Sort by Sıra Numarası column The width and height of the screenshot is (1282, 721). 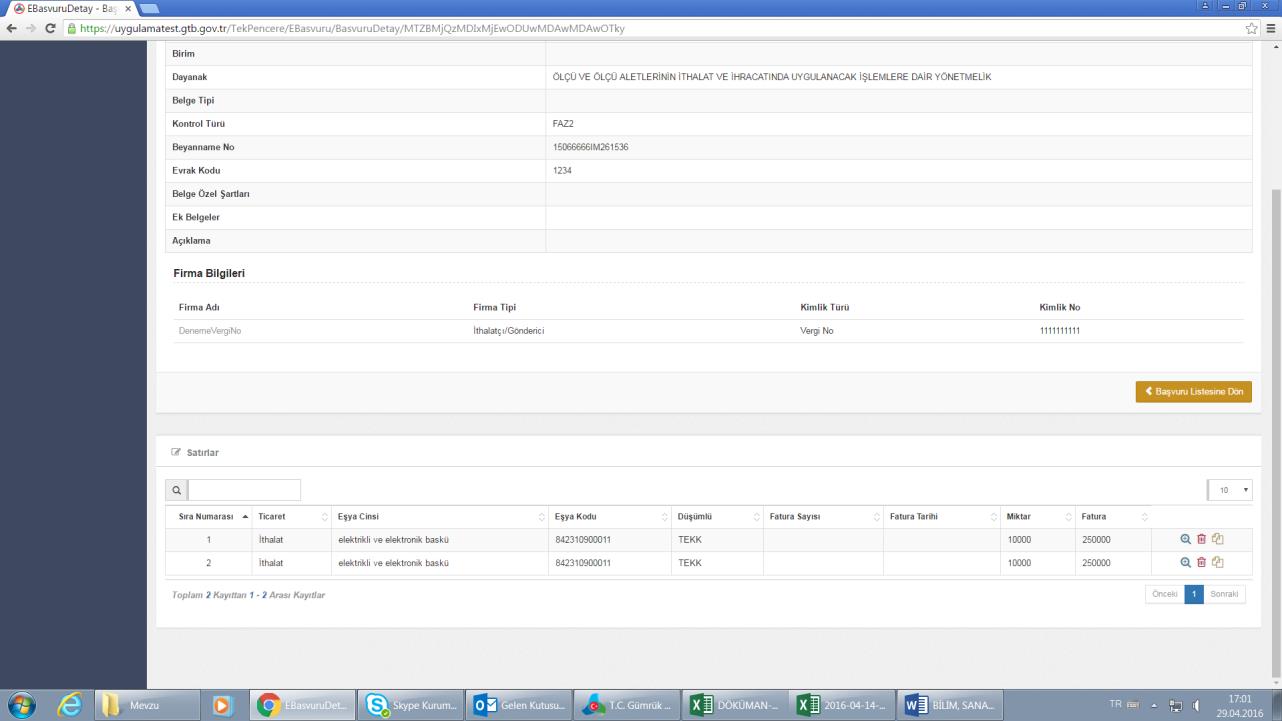pyautogui.click(x=209, y=517)
